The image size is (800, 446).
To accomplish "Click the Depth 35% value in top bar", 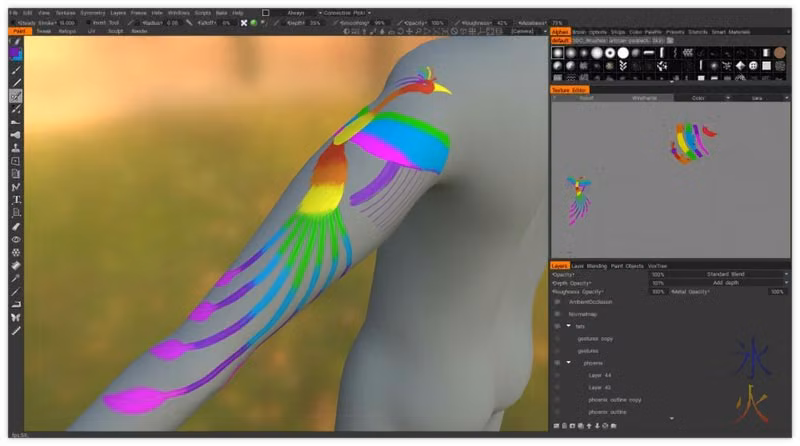I will [315, 23].
